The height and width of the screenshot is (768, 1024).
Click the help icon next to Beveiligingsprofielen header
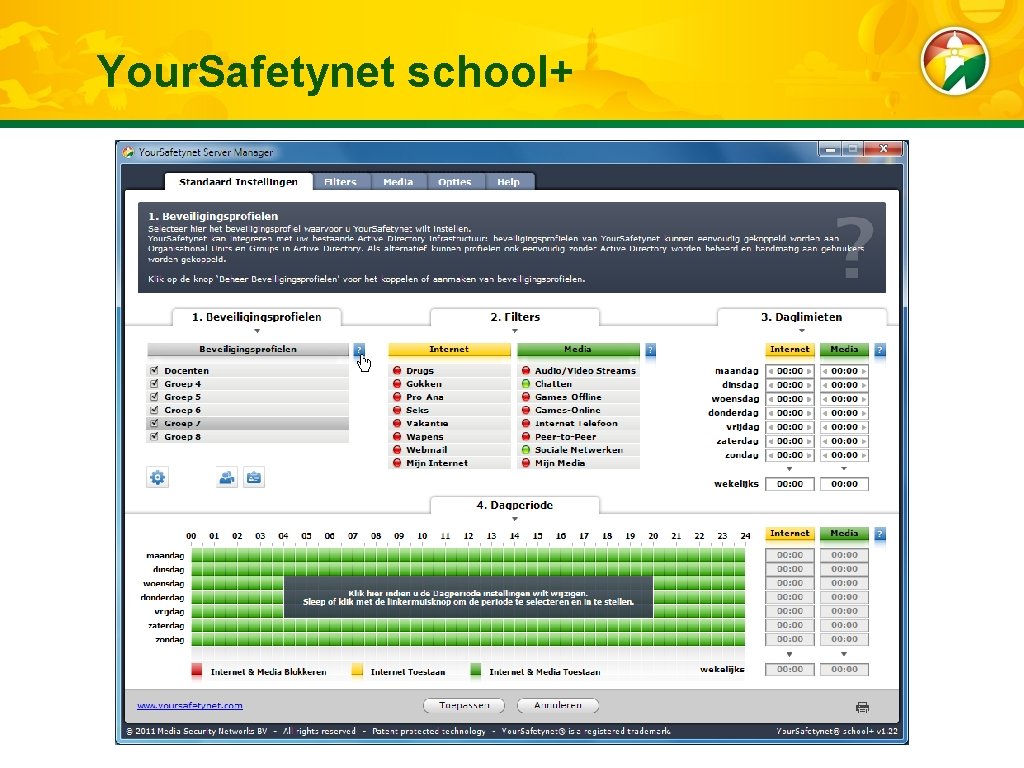pos(359,350)
